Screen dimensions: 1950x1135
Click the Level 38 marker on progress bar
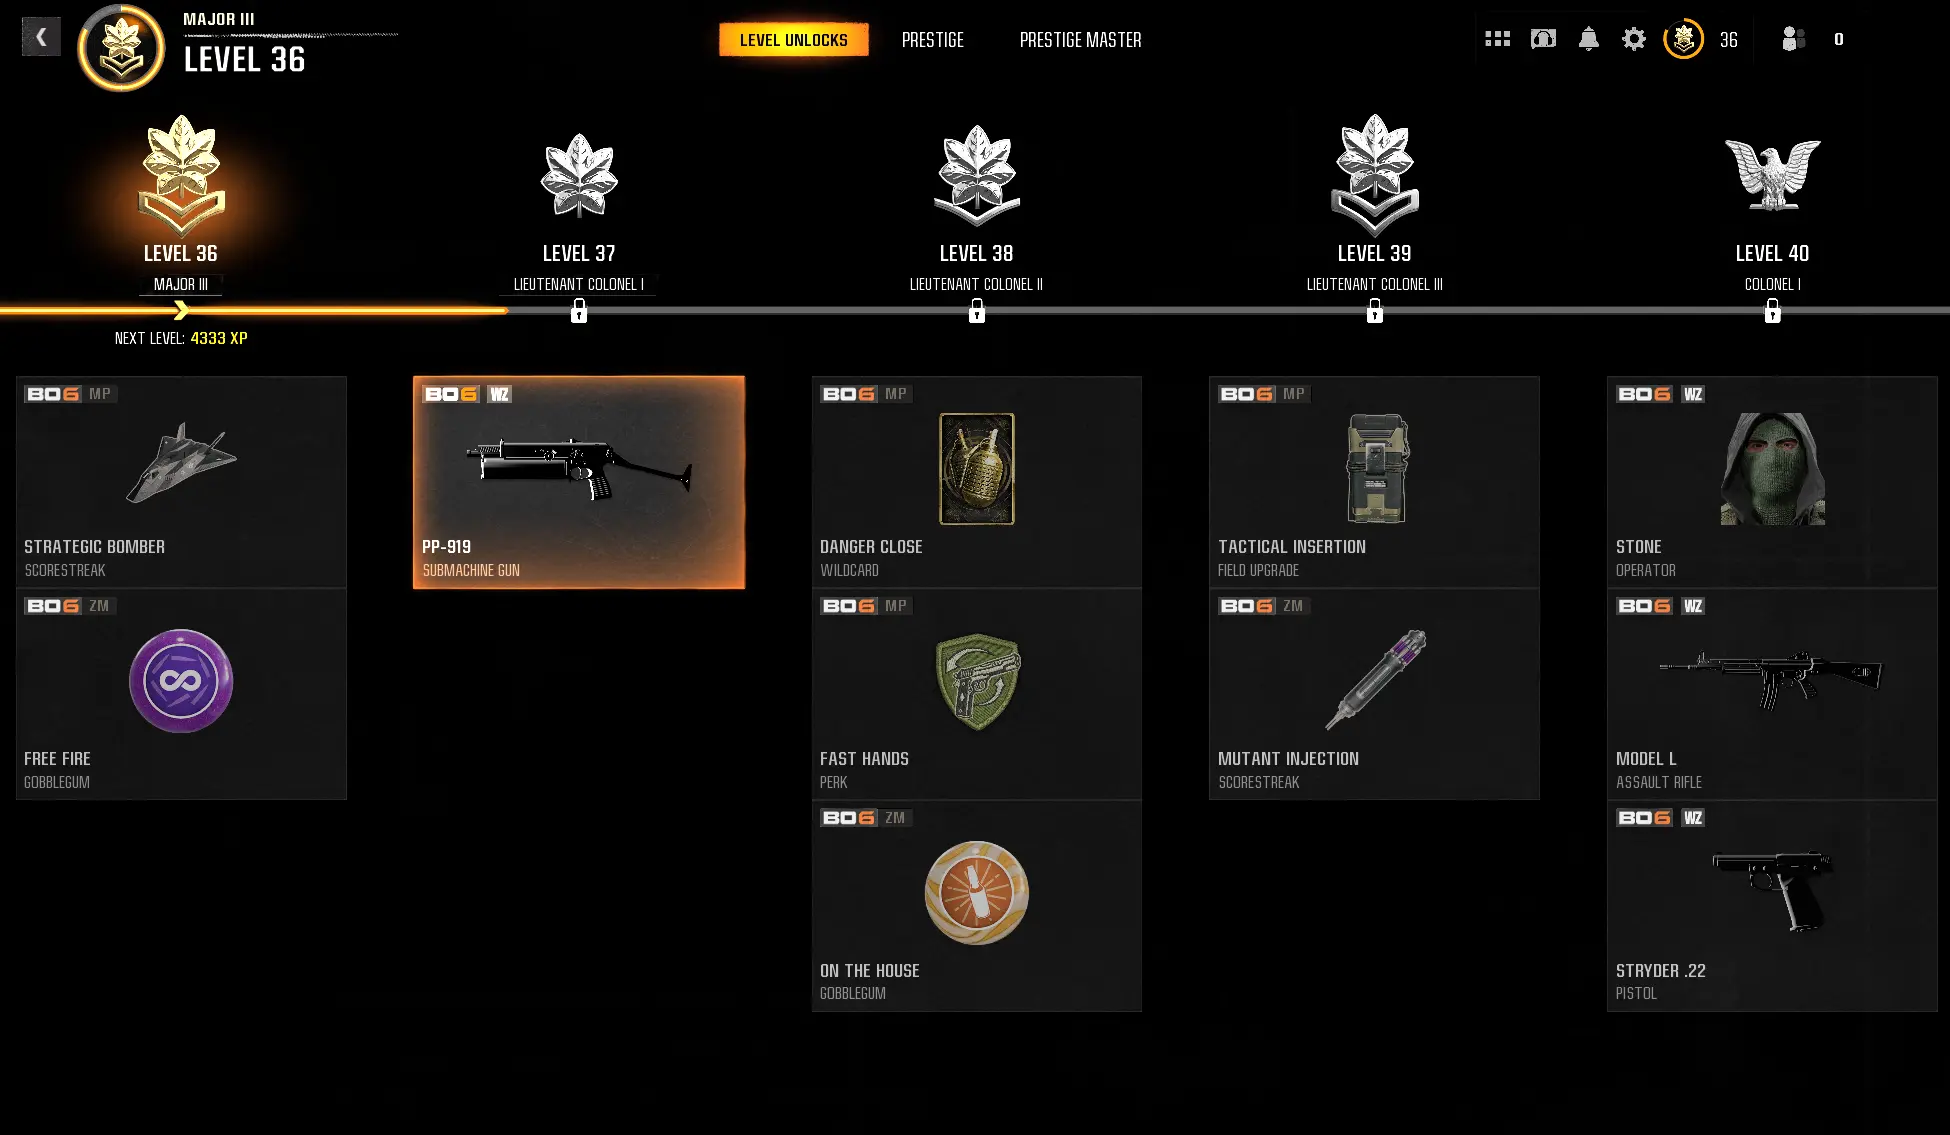(977, 312)
